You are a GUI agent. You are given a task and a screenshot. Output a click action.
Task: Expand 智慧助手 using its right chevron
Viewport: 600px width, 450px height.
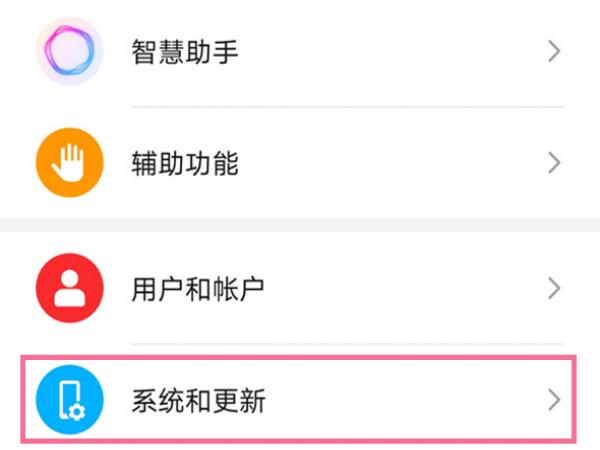(555, 51)
